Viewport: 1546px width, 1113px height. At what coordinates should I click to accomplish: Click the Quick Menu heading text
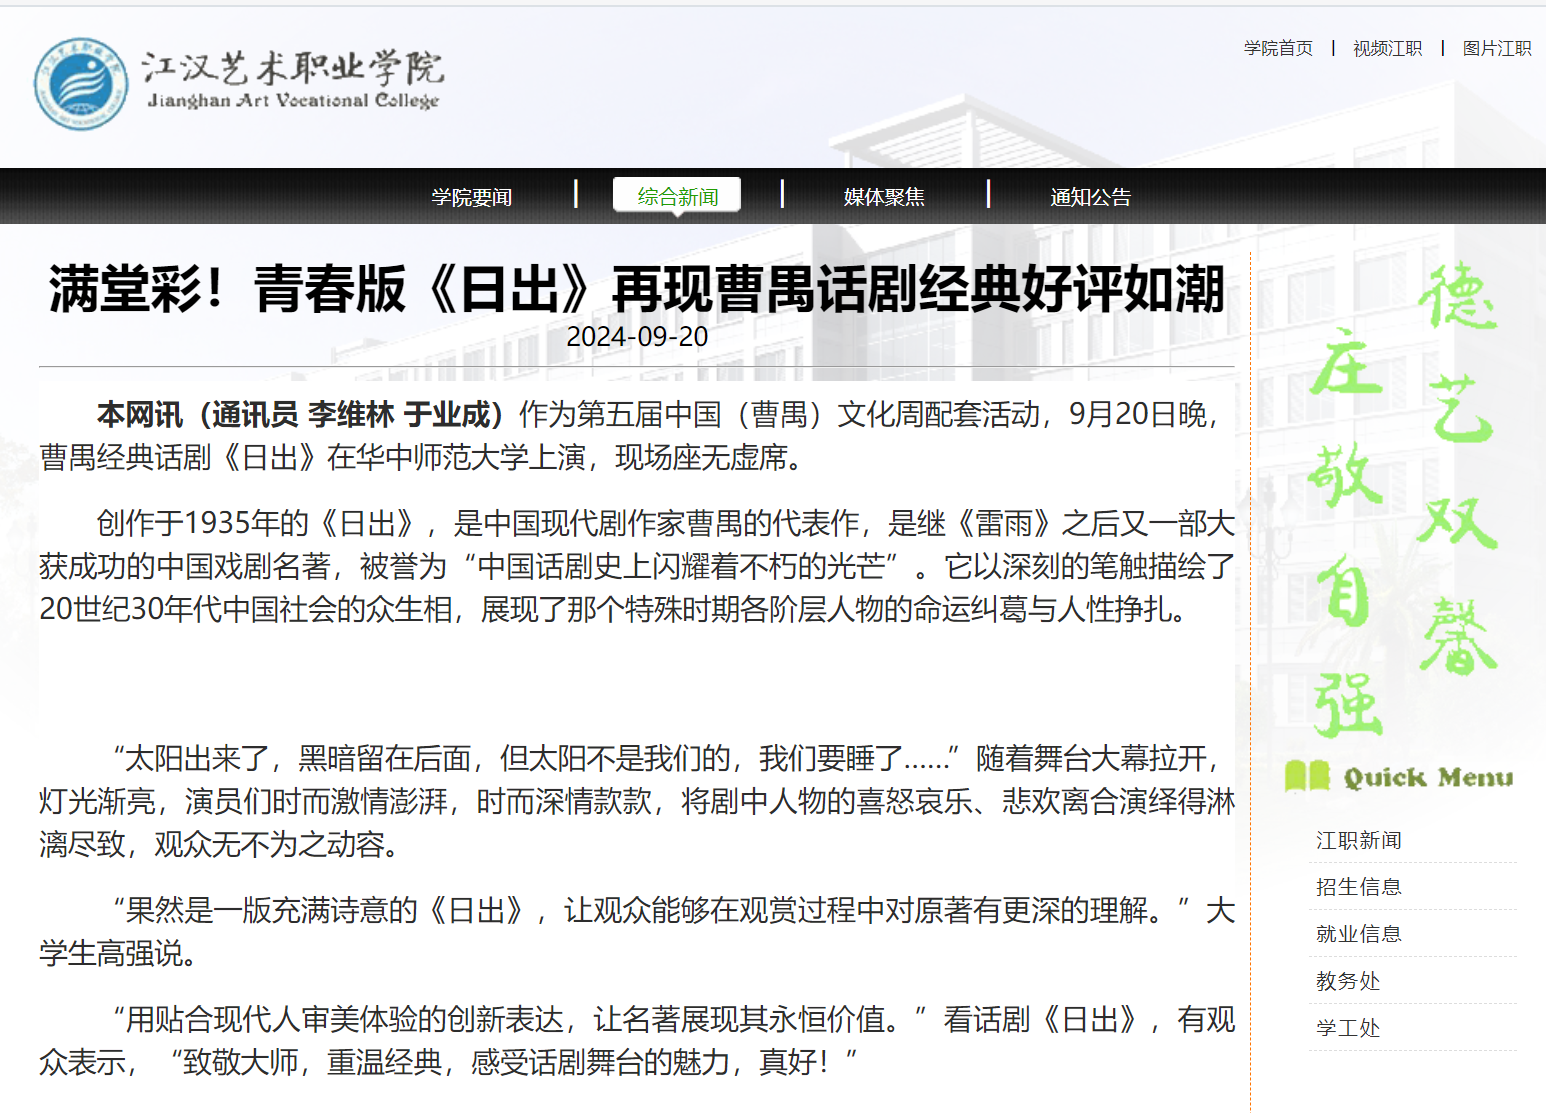1427,777
